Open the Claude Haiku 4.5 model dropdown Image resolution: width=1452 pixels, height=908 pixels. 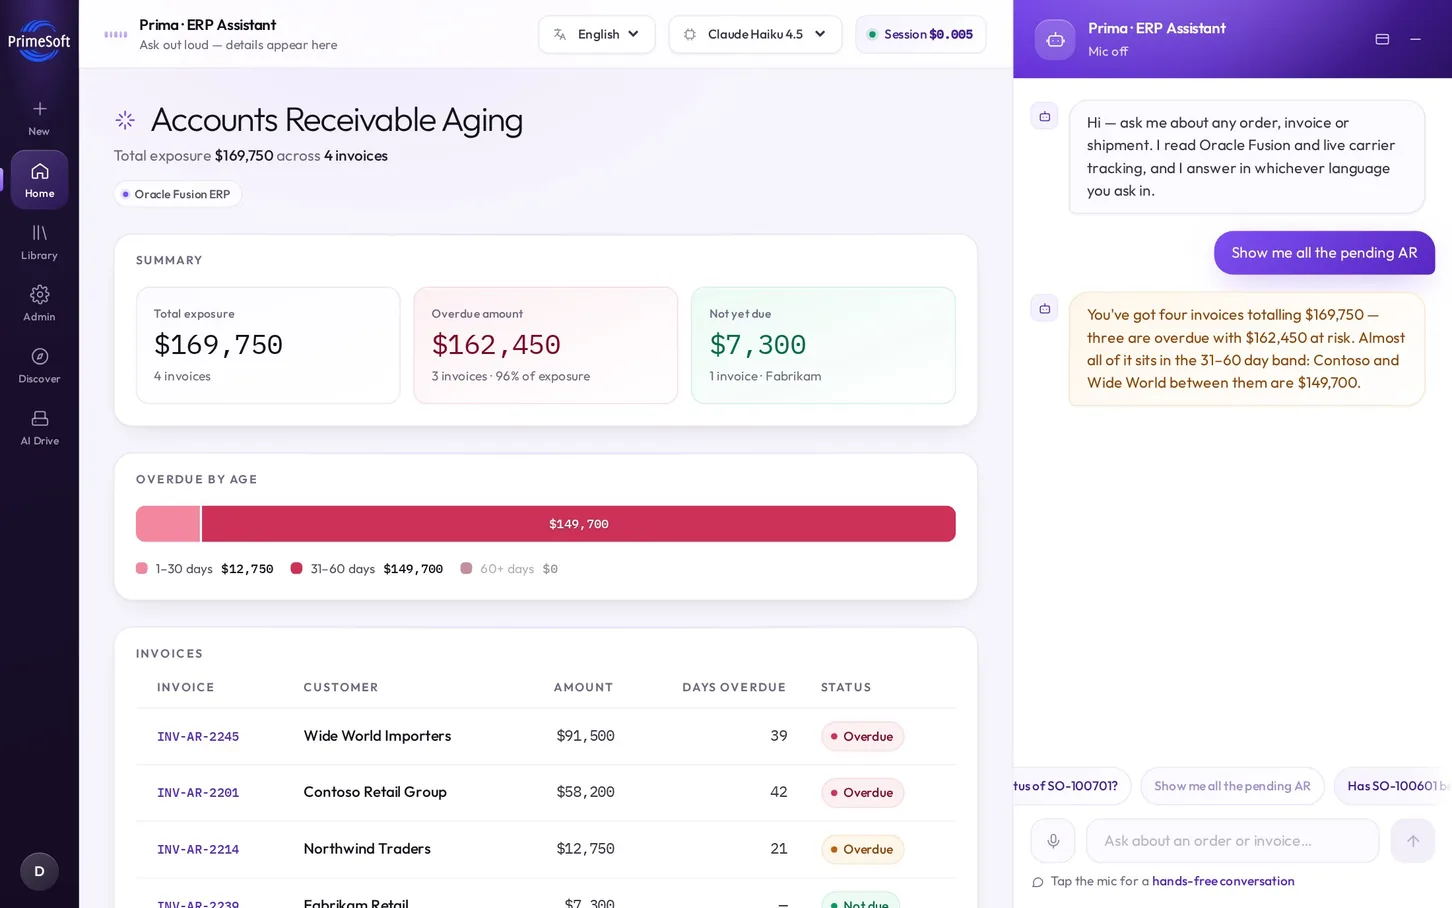click(x=755, y=34)
